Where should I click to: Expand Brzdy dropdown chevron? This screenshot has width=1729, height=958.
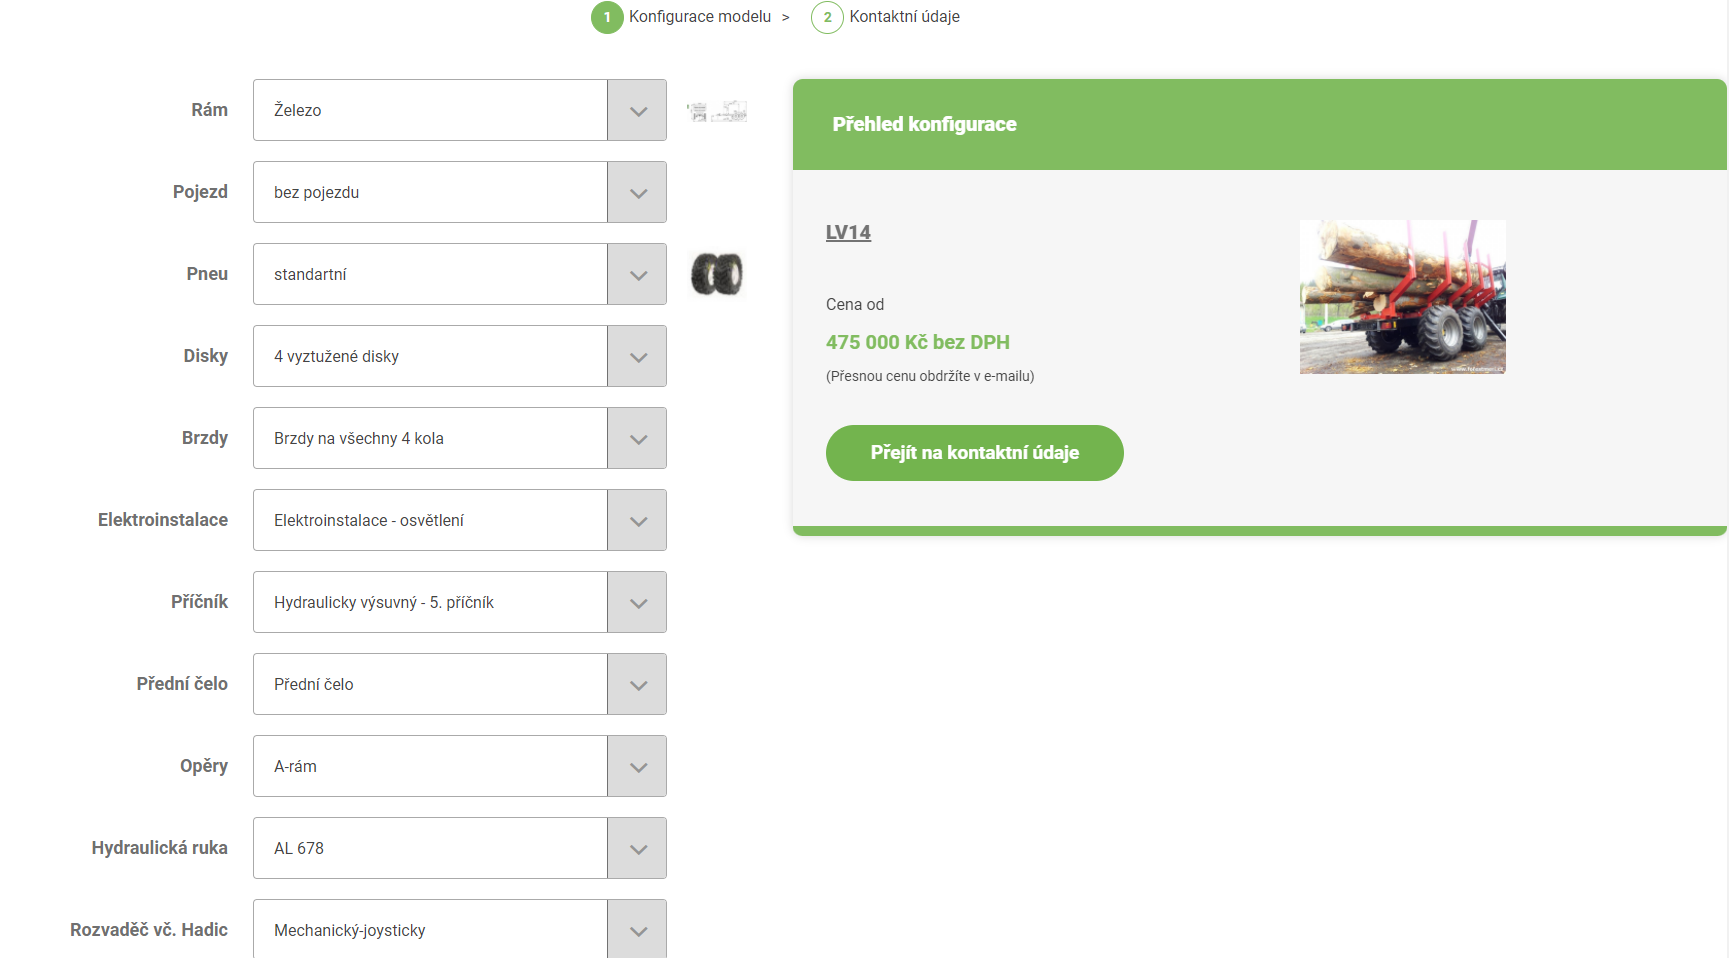click(637, 438)
